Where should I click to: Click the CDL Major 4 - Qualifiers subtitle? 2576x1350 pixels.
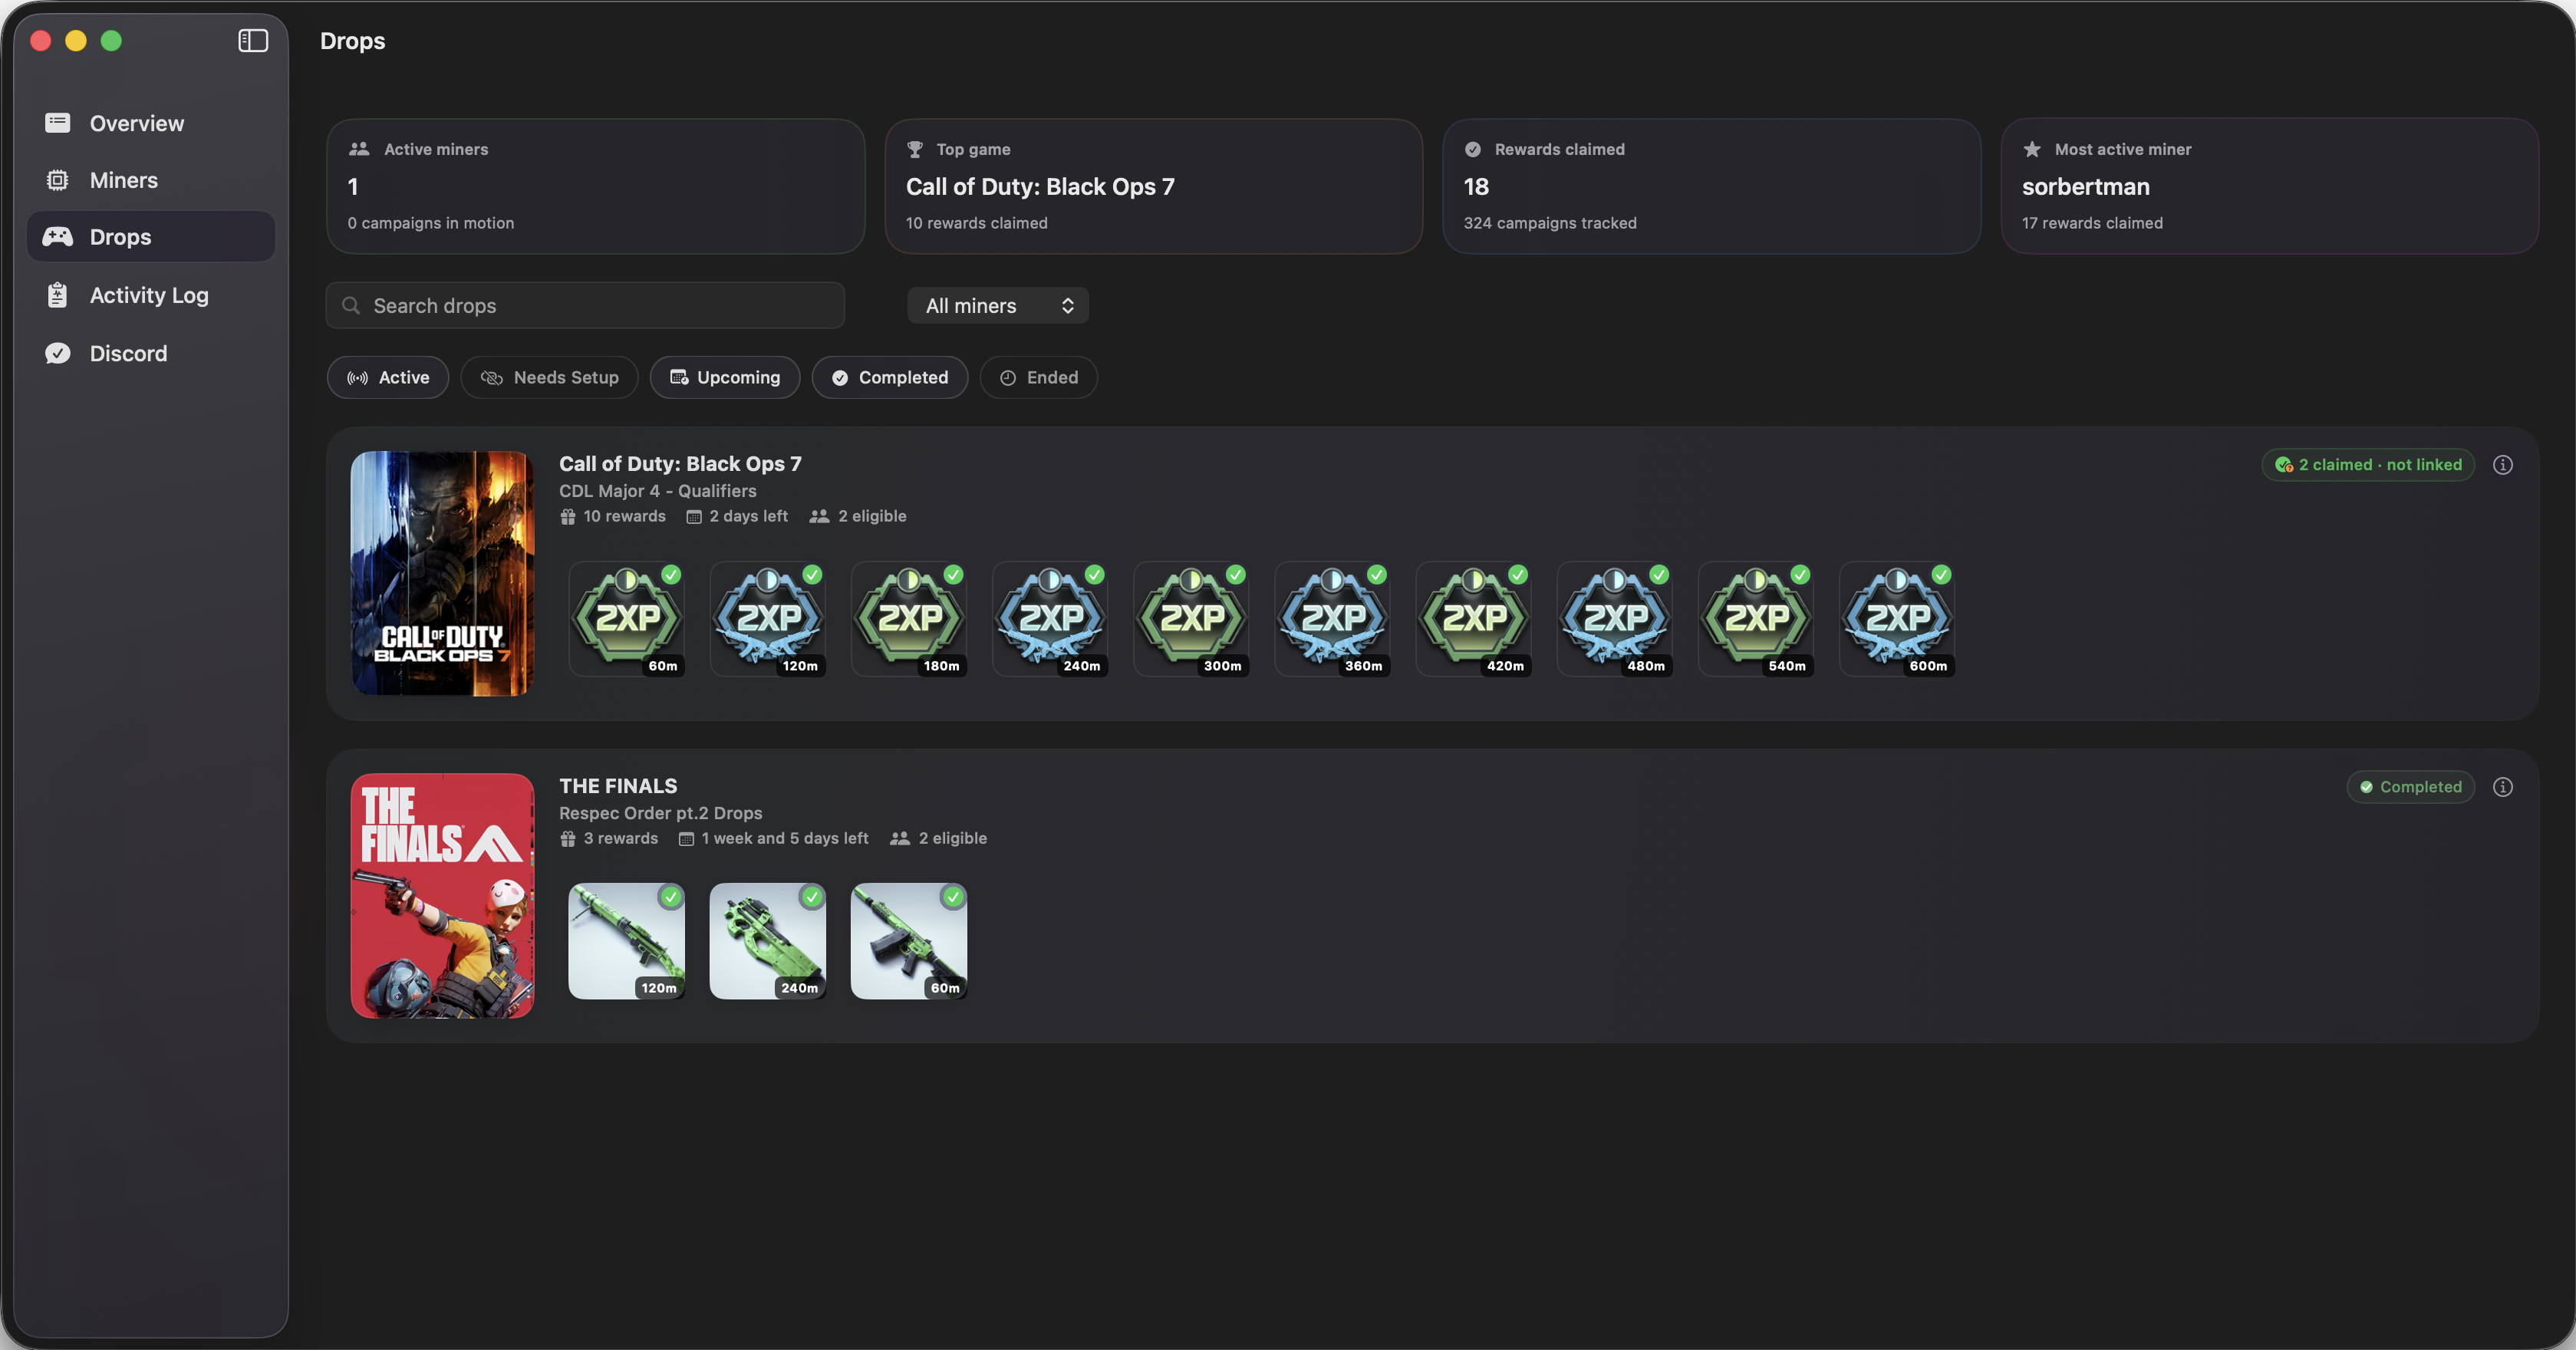click(658, 491)
